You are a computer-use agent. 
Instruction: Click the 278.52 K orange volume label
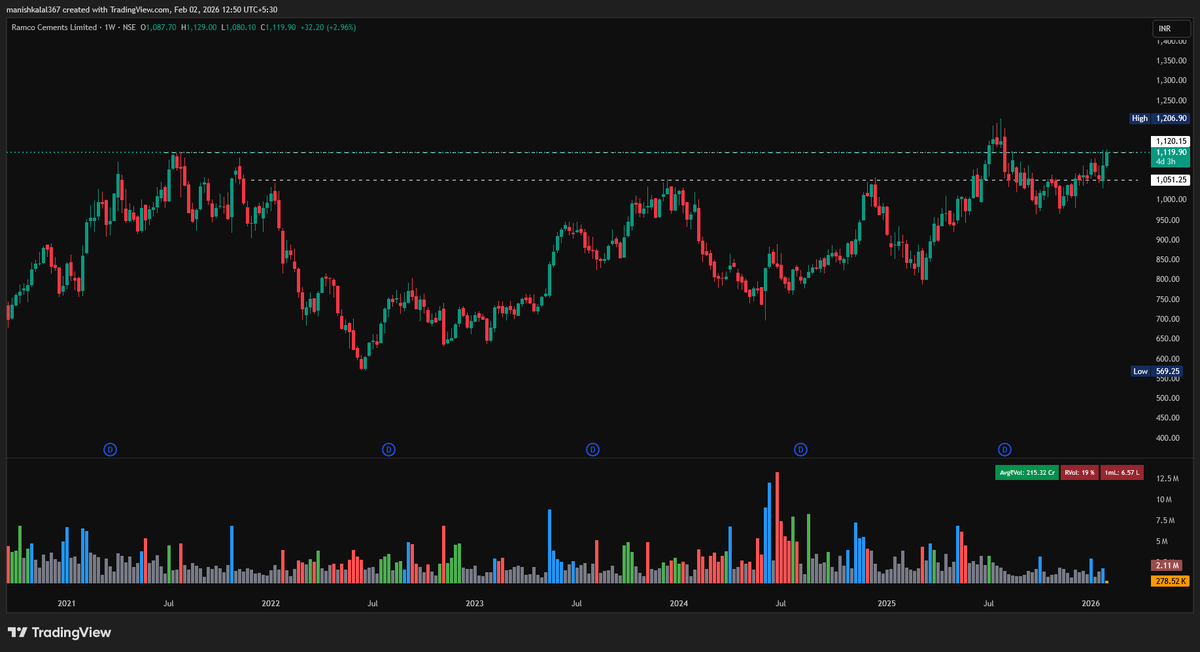click(x=1168, y=580)
